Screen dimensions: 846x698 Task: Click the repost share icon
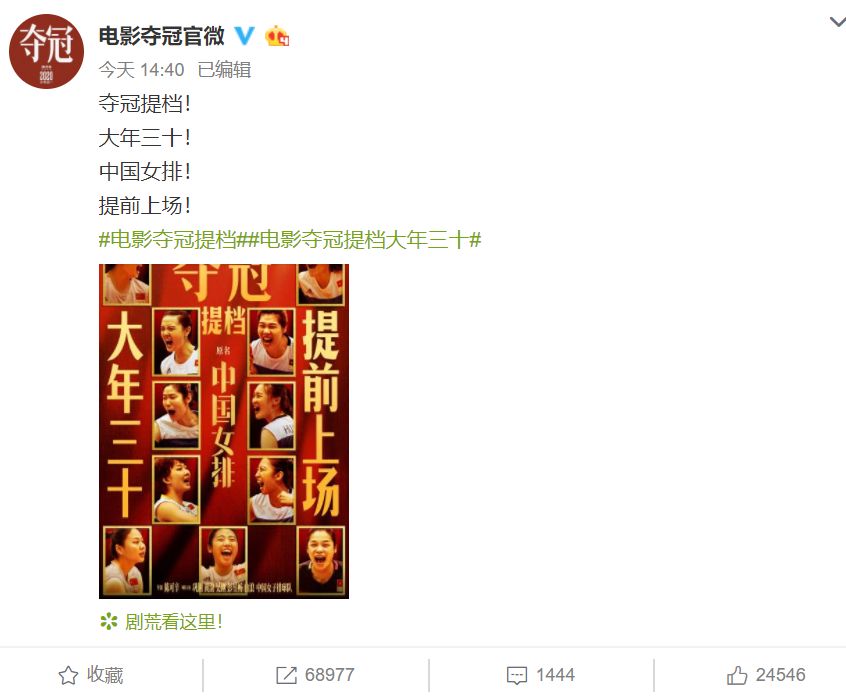286,675
